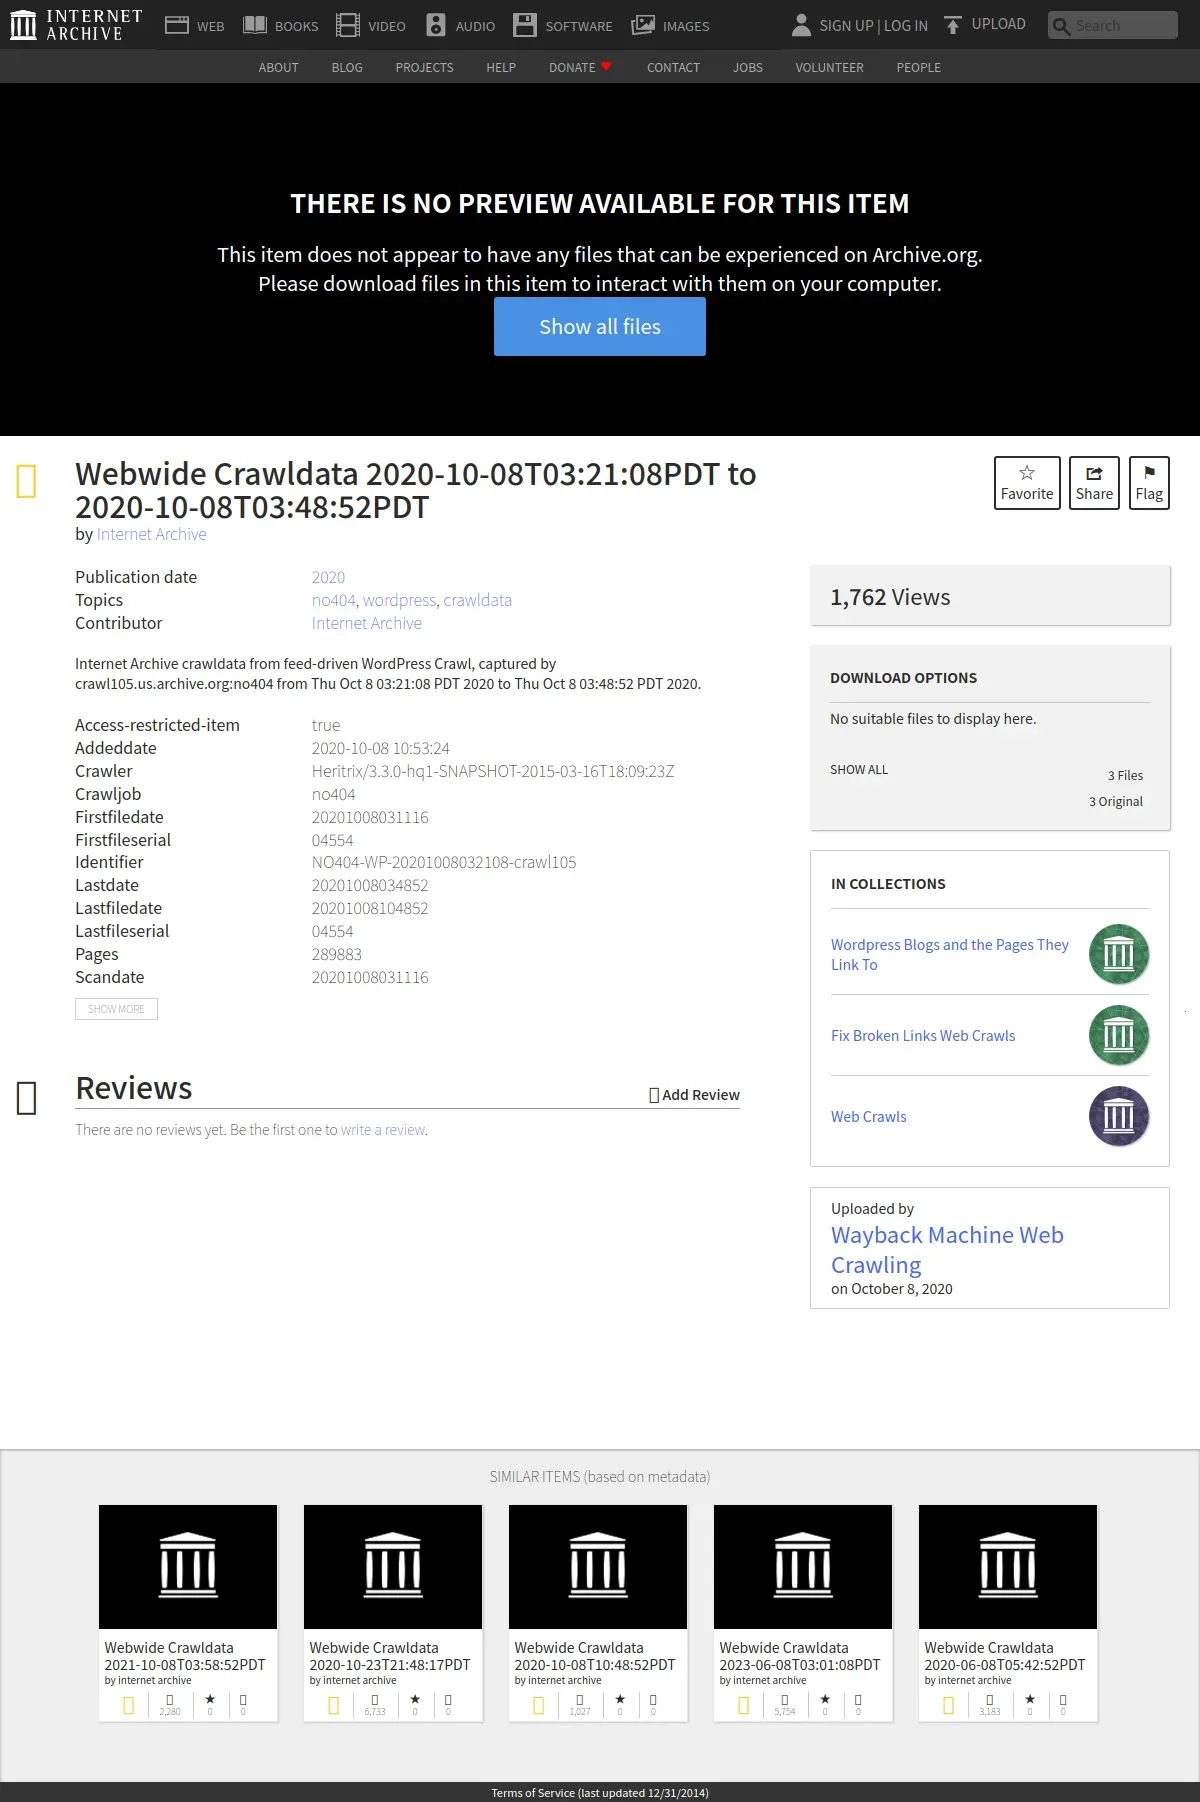Open the Projects menu item
This screenshot has width=1200, height=1802.
[424, 67]
